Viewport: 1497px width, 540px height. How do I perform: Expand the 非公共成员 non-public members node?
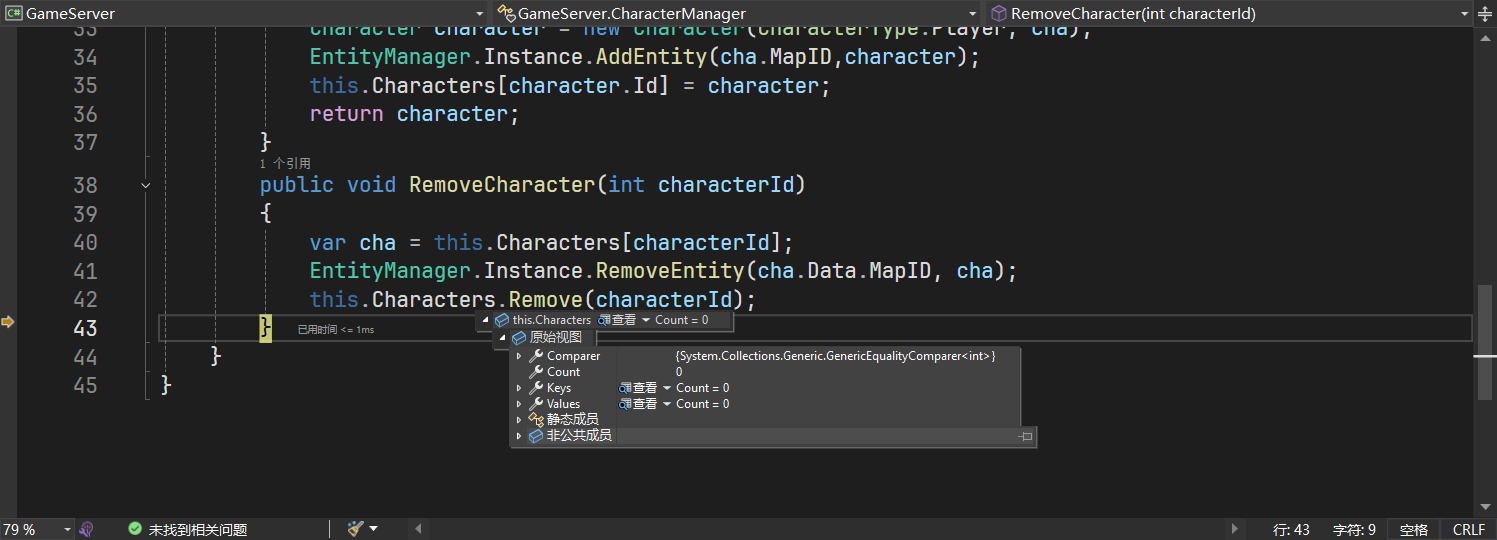pyautogui.click(x=518, y=436)
